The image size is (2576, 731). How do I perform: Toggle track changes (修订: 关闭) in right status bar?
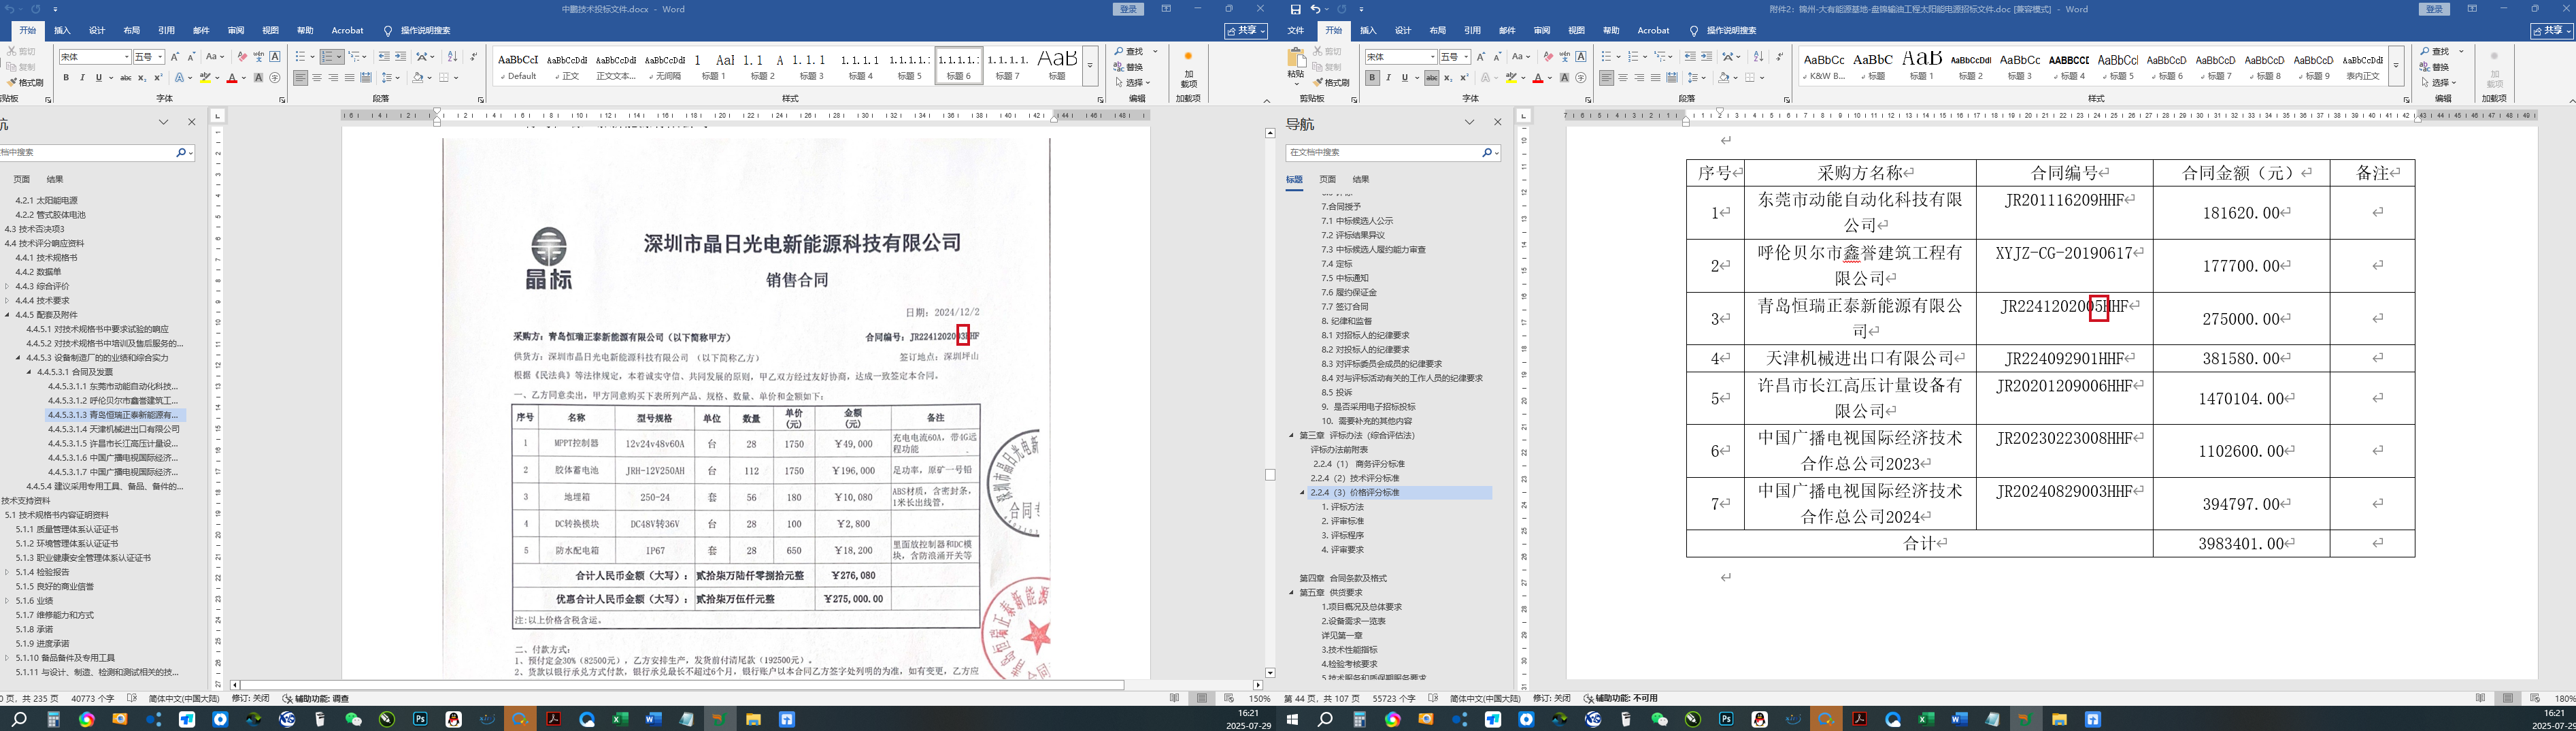pos(1551,699)
